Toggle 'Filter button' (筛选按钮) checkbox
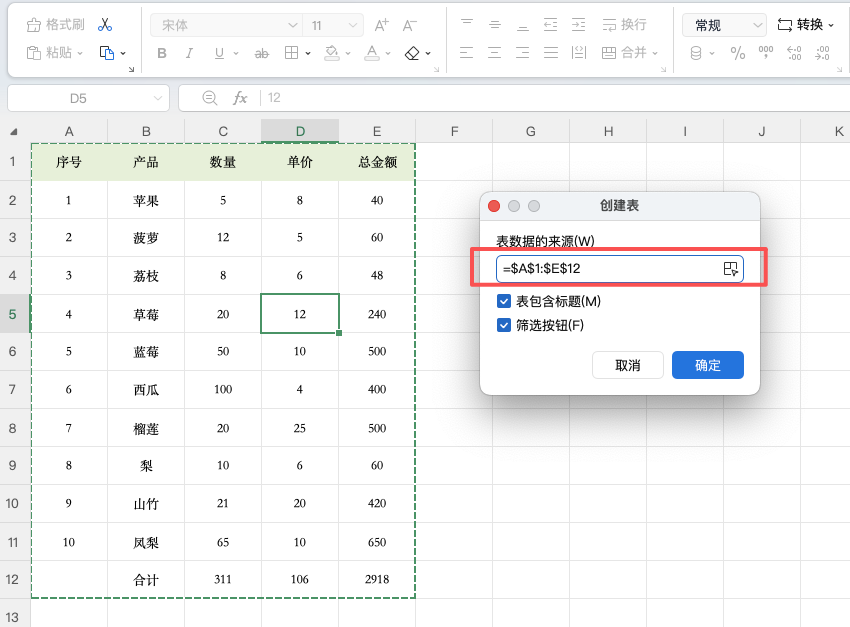The image size is (850, 627). [504, 325]
